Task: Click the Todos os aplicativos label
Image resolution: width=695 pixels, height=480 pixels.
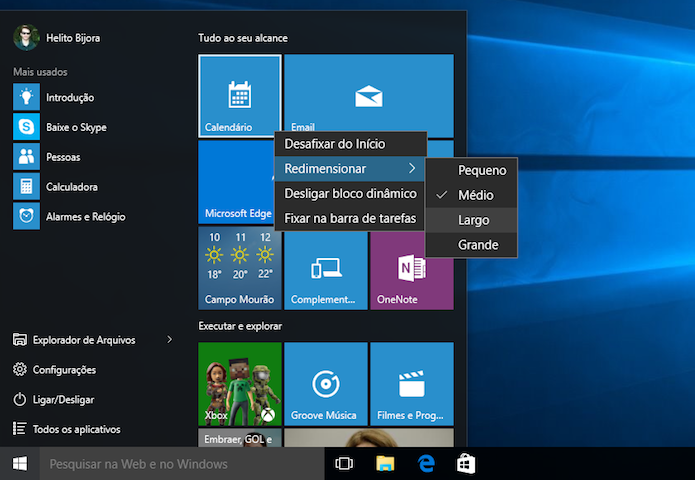Action: [77, 429]
